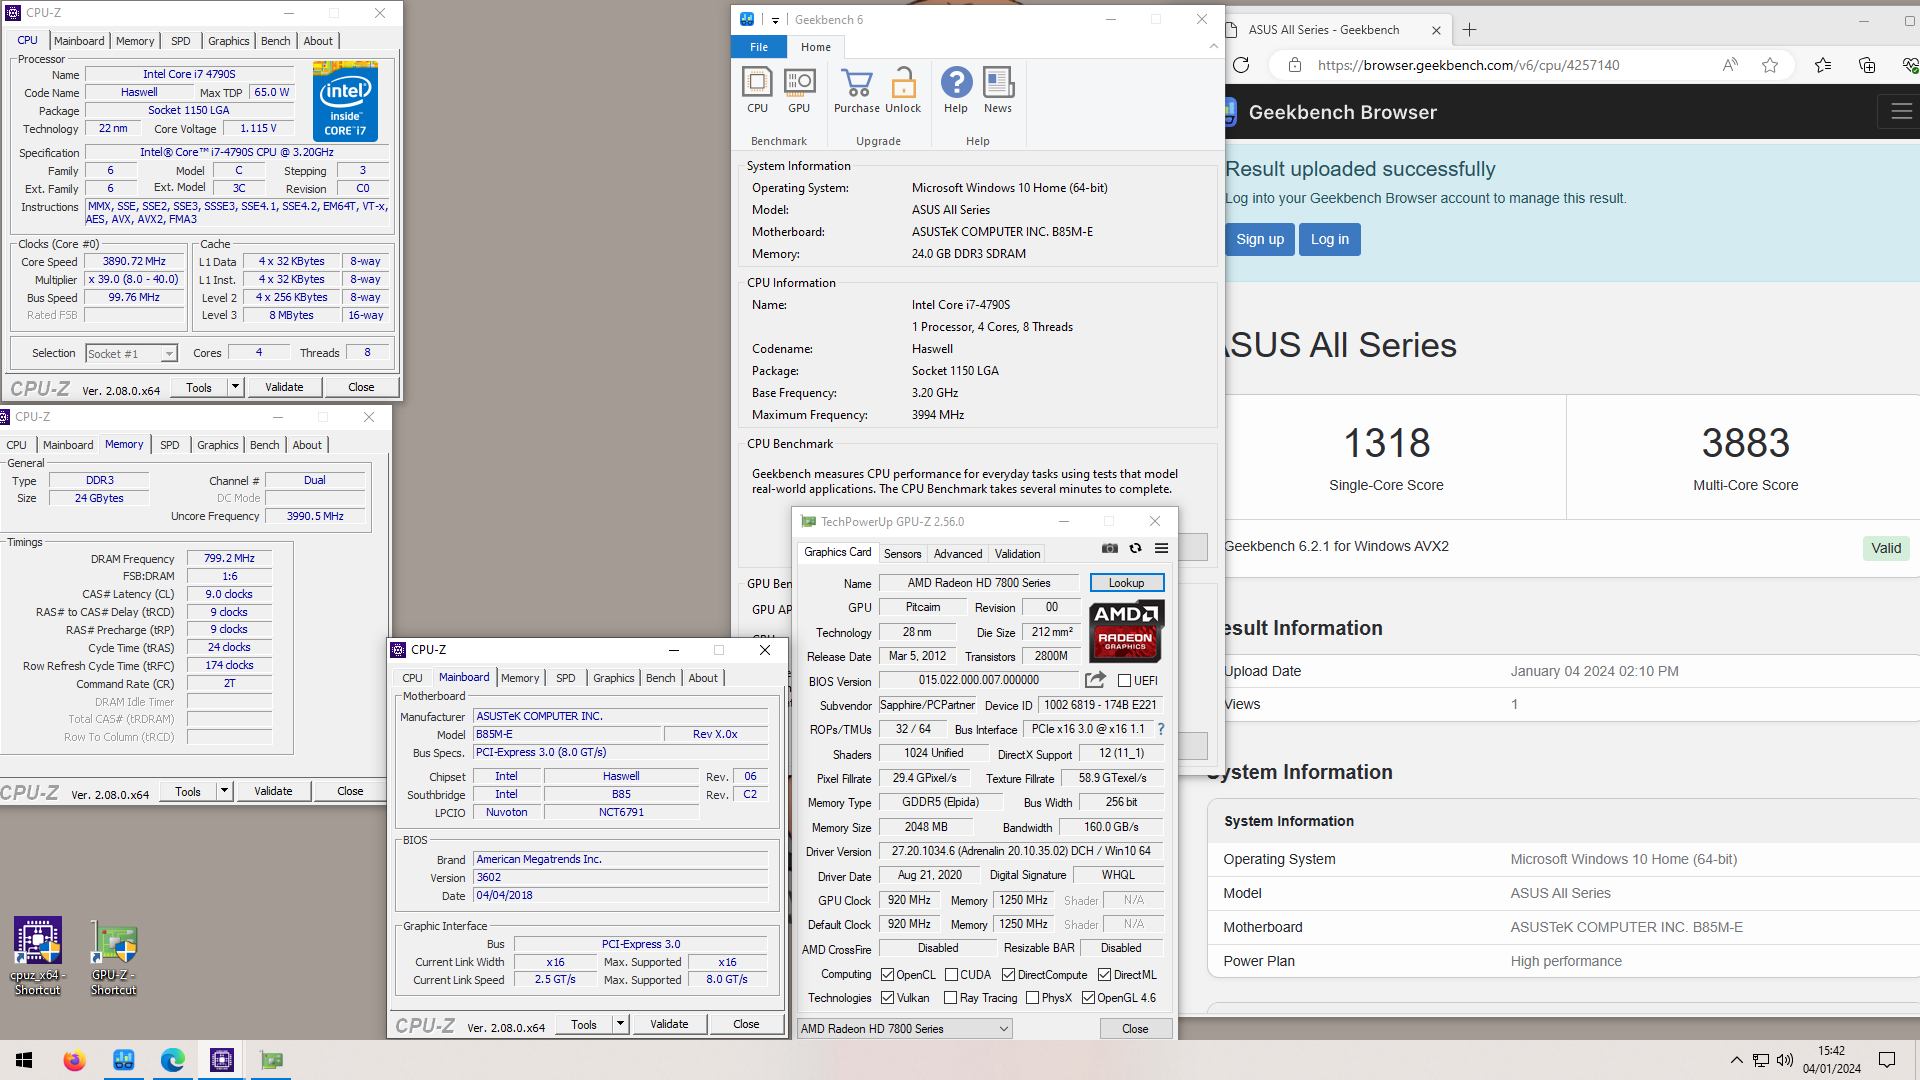
Task: Toggle the Vulkan checkbox in GPU-Z
Action: point(887,998)
